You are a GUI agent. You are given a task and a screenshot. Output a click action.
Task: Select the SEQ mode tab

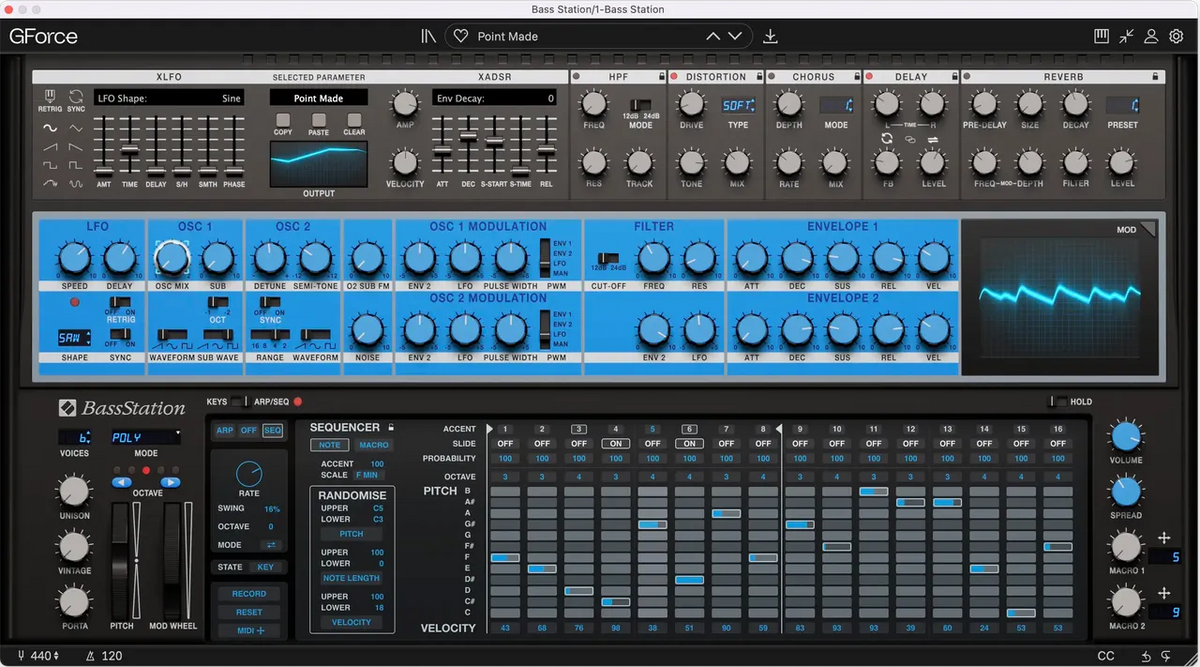pos(272,430)
